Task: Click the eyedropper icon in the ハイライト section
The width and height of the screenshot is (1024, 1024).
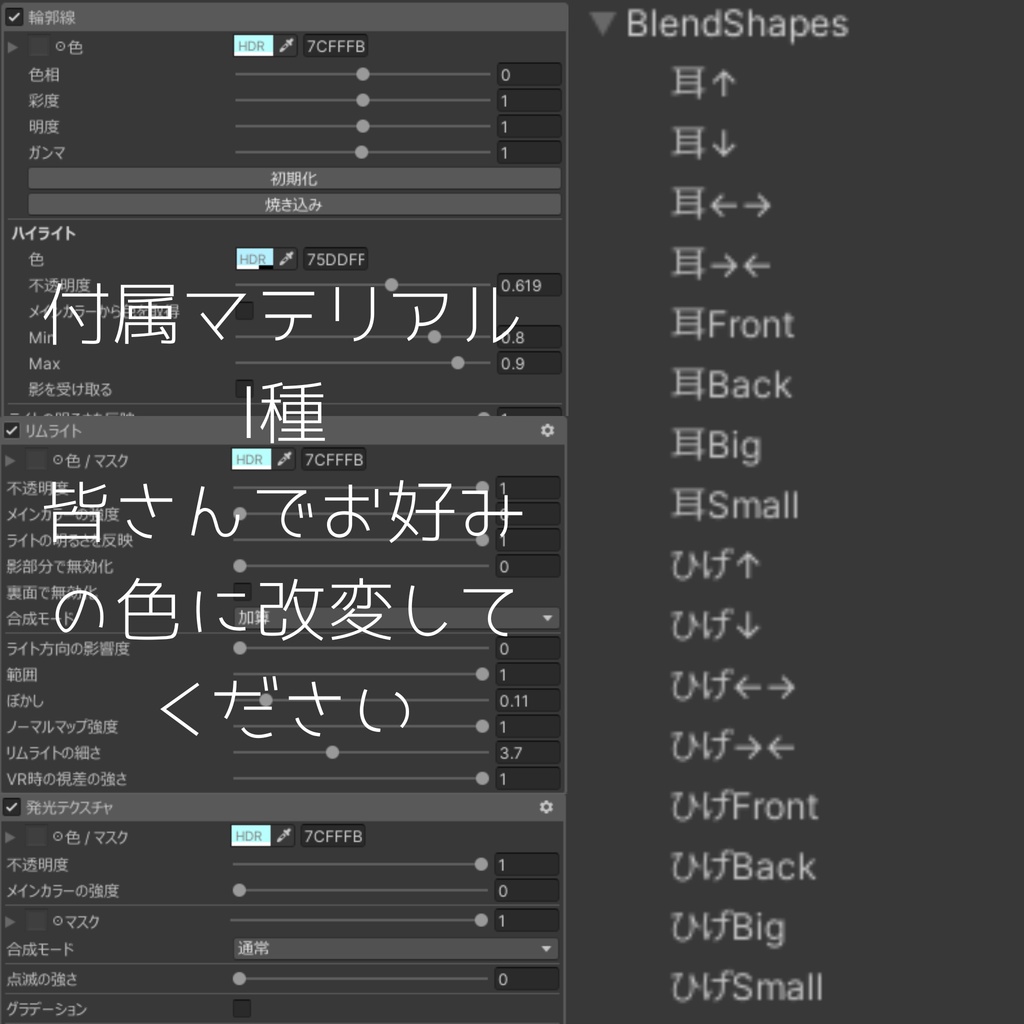Action: (x=287, y=258)
